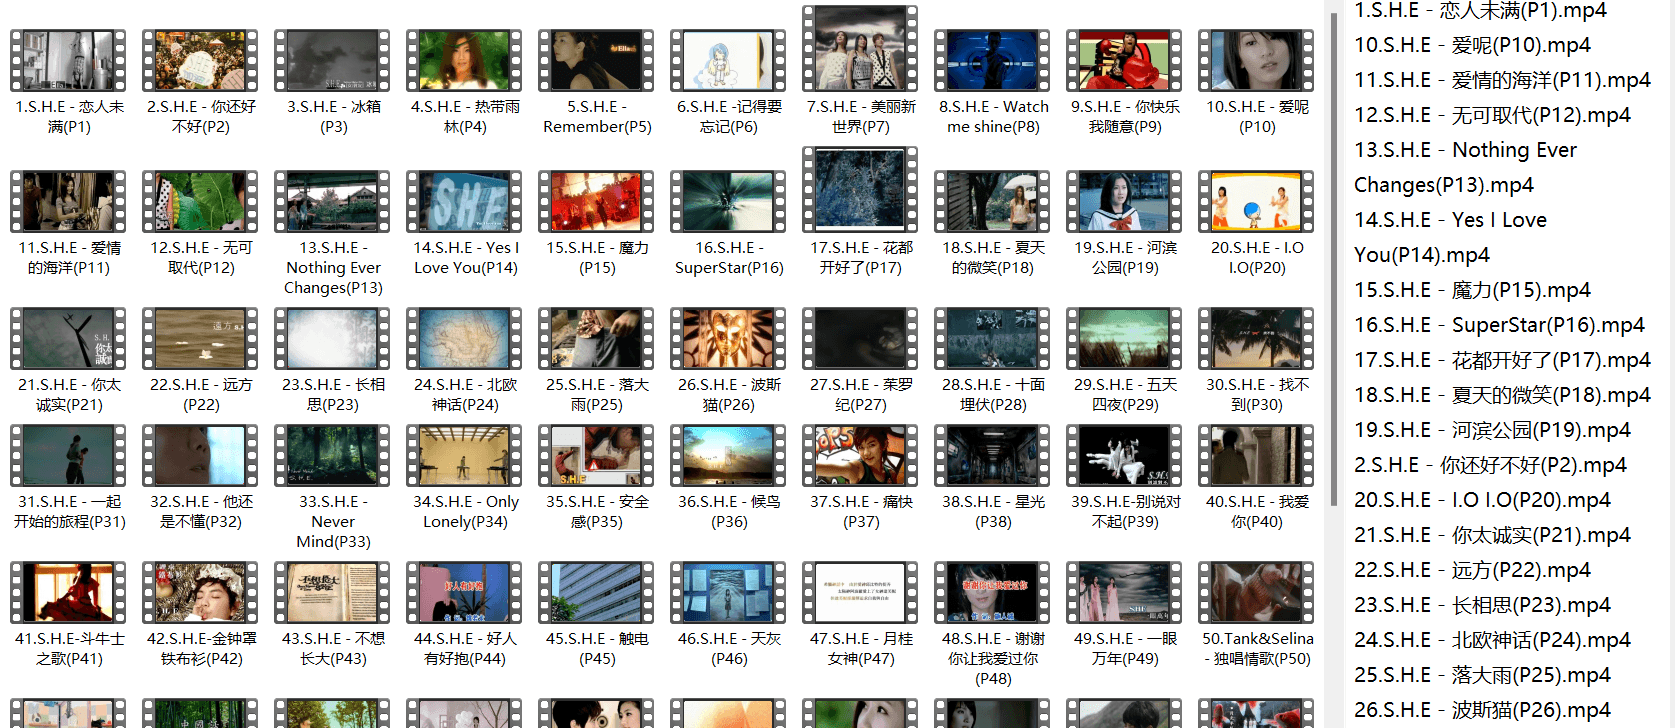The width and height of the screenshot is (1675, 728).
Task: Select 8.S.H.E - Watch me shine(P8) video
Action: click(x=992, y=60)
